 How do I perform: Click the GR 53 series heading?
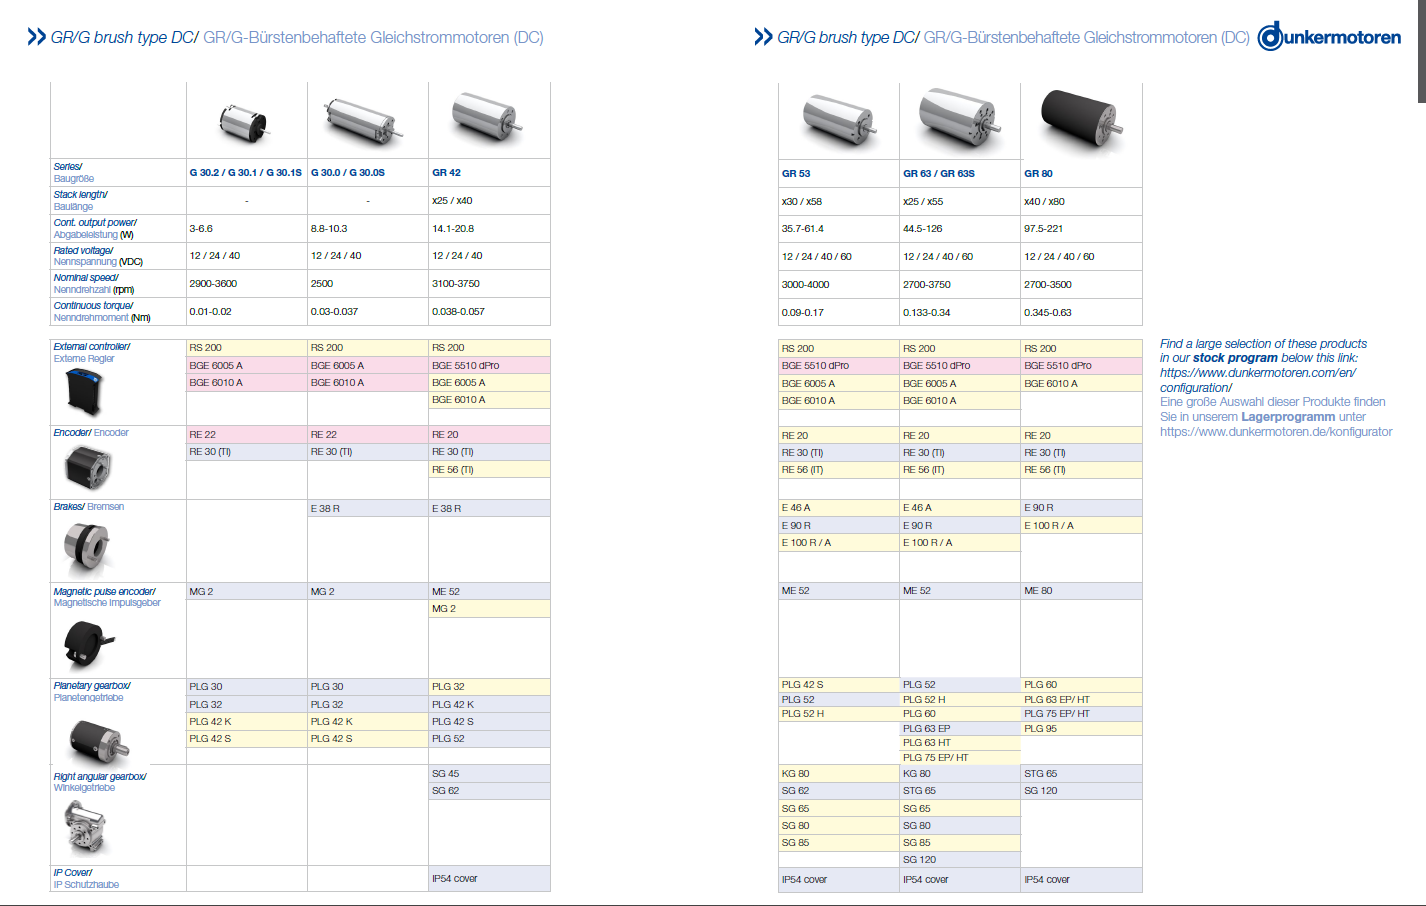click(796, 174)
